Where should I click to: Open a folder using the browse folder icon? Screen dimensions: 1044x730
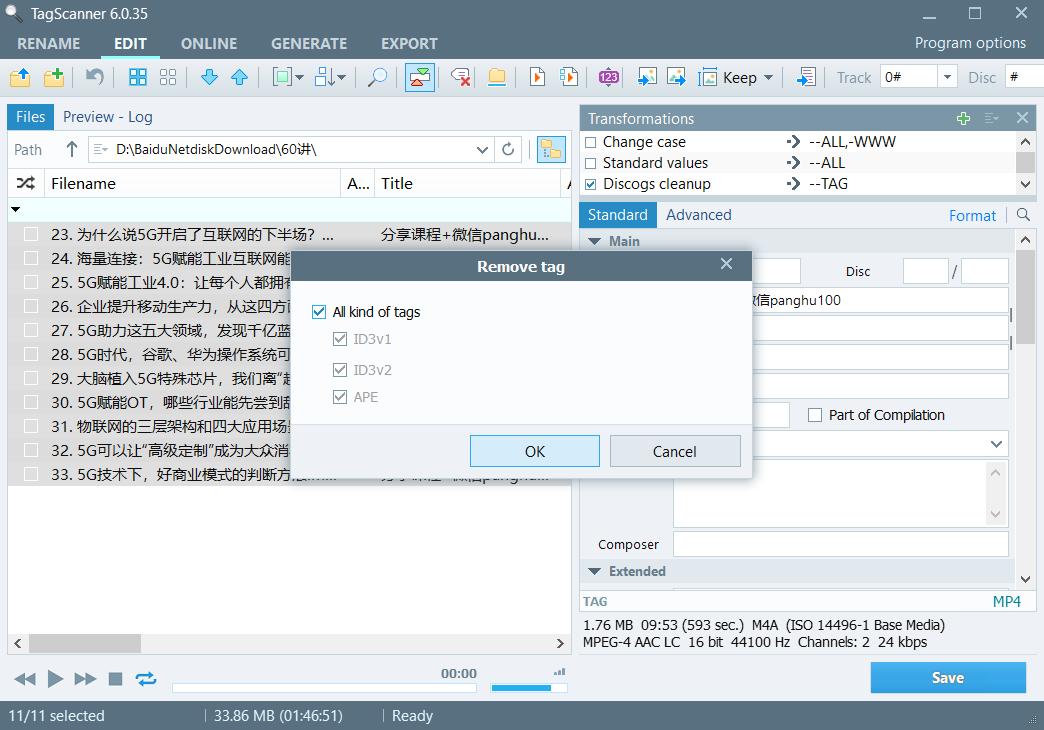(19, 77)
